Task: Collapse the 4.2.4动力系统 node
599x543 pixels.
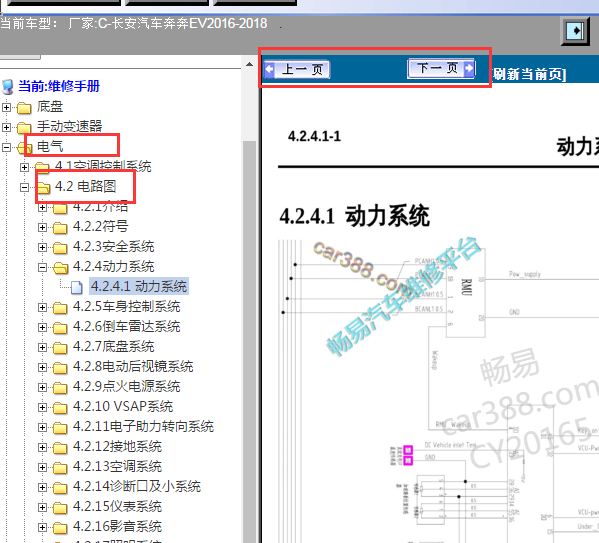Action: (42, 267)
